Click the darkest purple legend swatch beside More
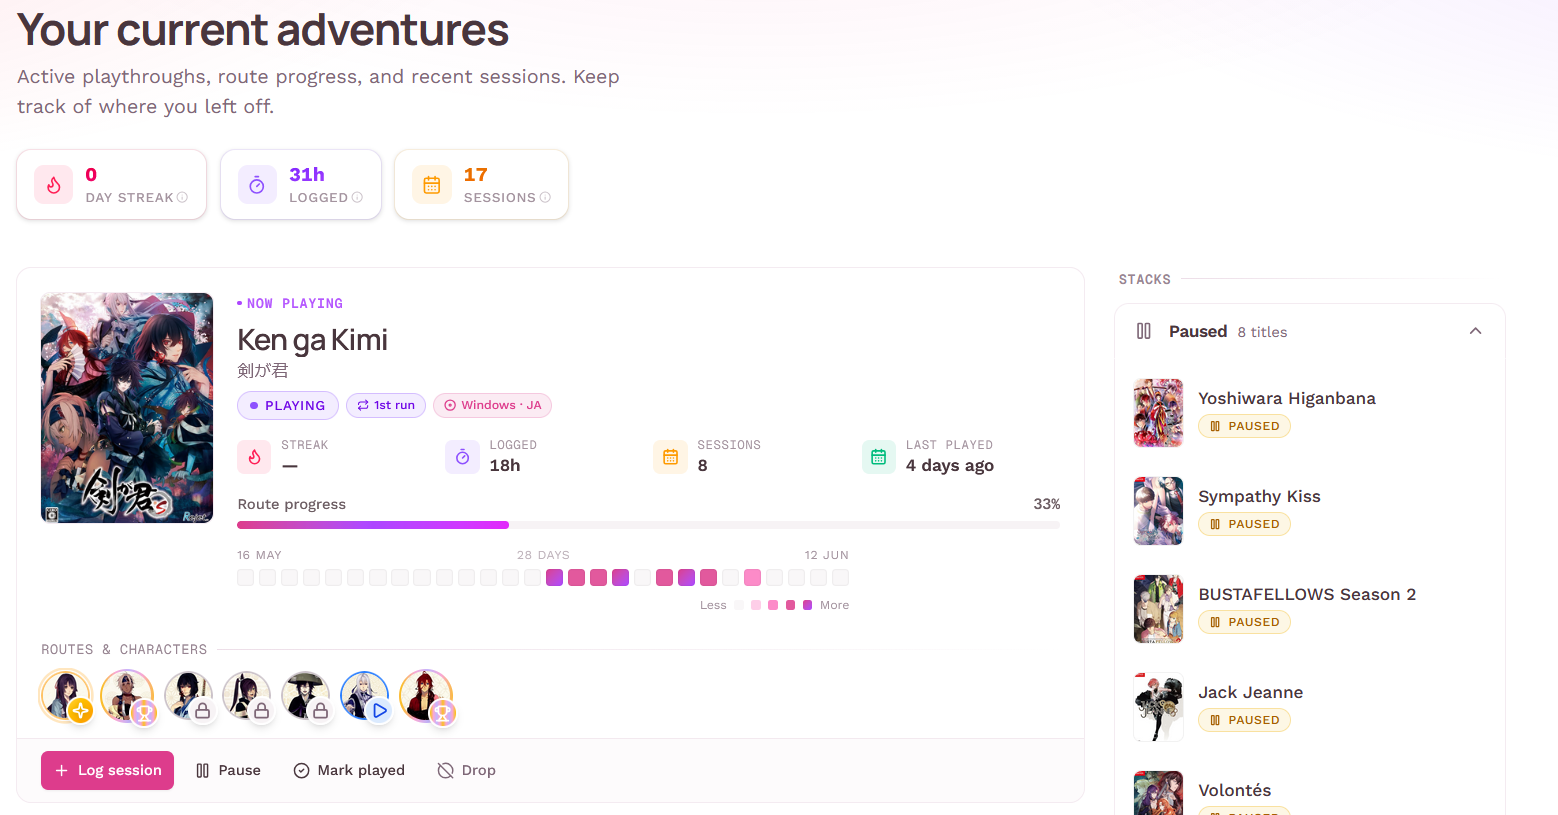This screenshot has height=815, width=1558. point(808,605)
